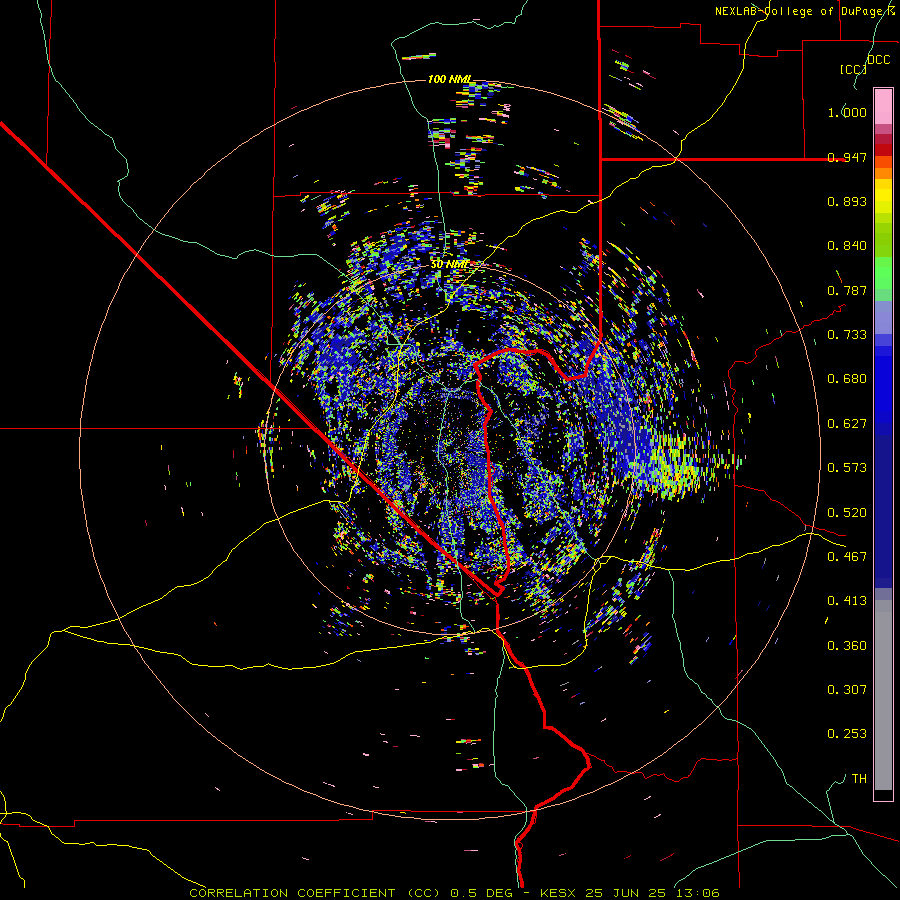Screen dimensions: 900x900
Task: Click the KESX station identifier in the caption
Action: pyautogui.click(x=560, y=893)
